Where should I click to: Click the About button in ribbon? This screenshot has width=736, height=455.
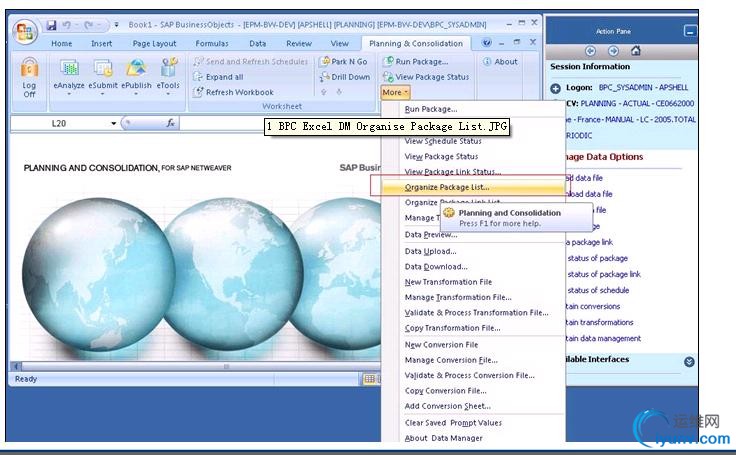pyautogui.click(x=500, y=62)
